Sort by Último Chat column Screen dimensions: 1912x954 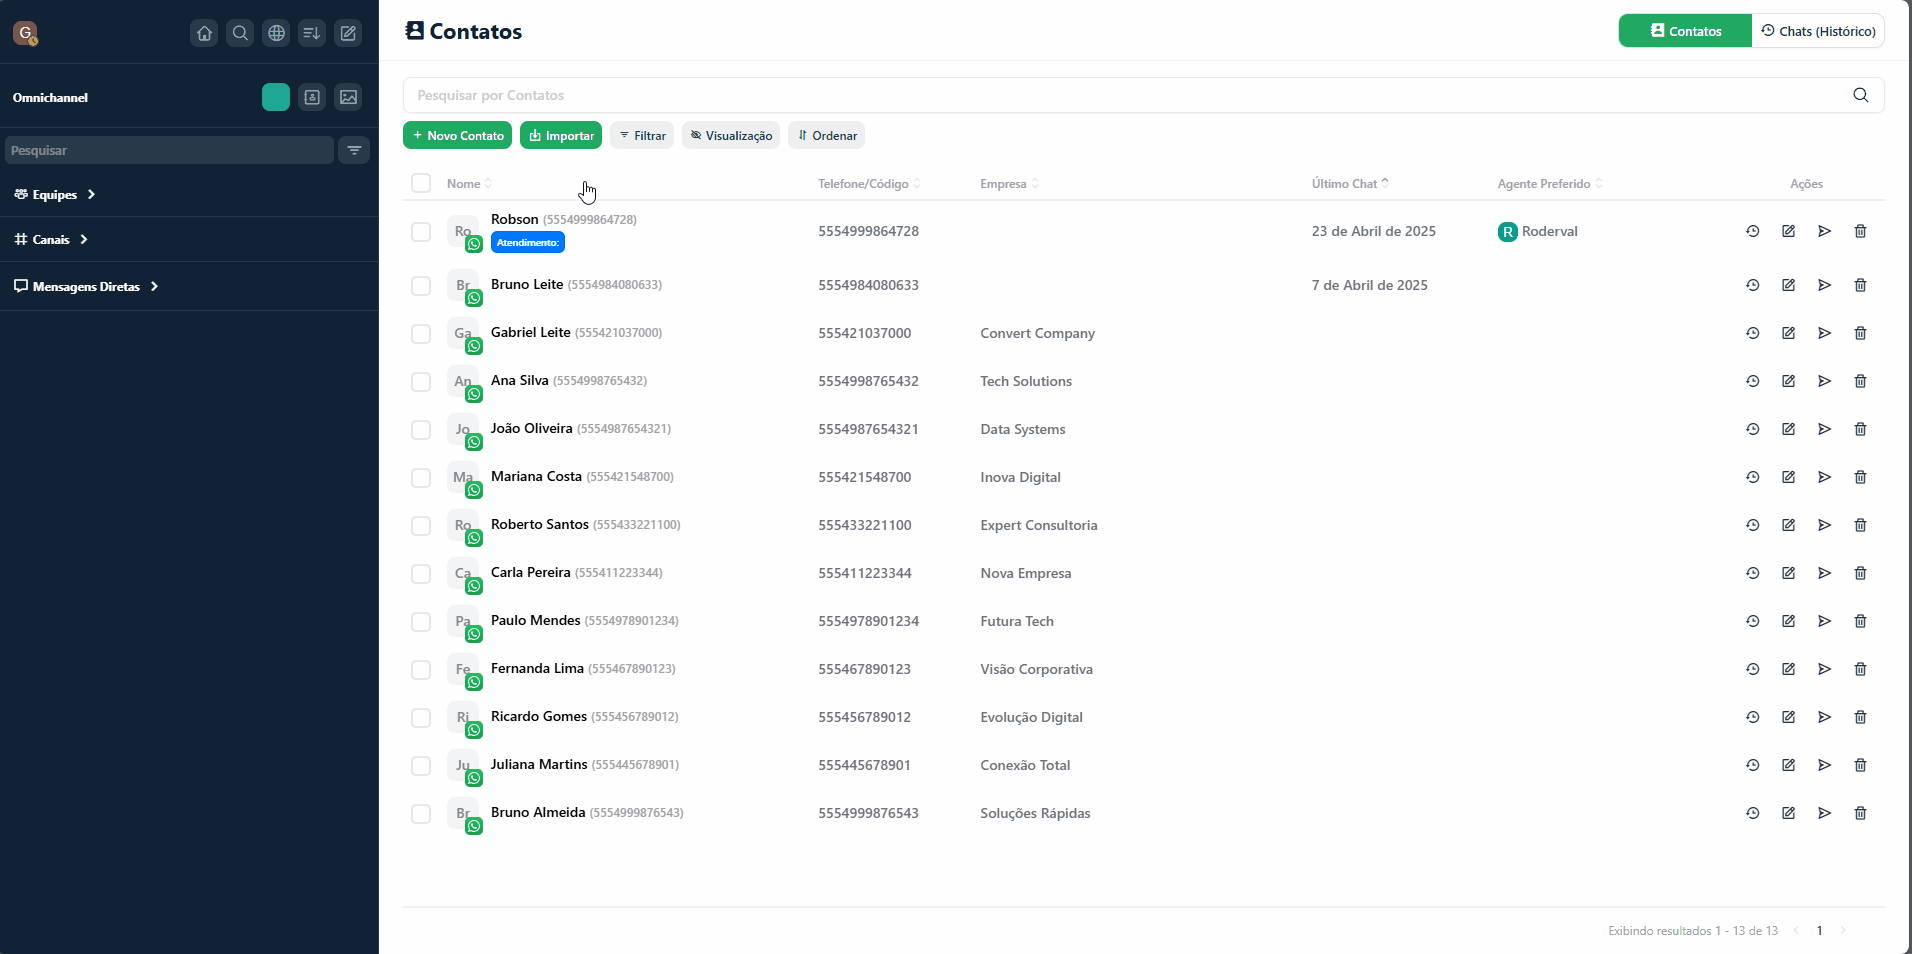1350,183
